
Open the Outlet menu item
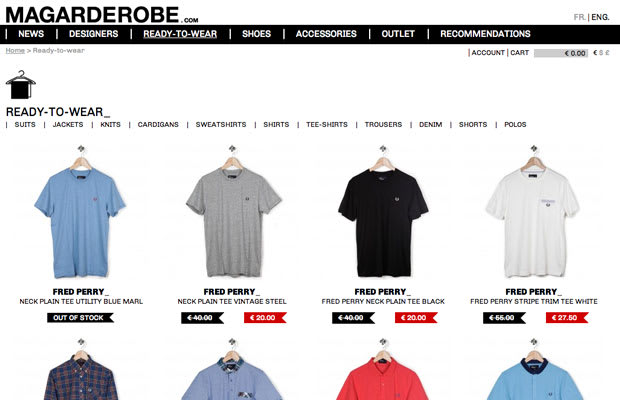point(398,34)
